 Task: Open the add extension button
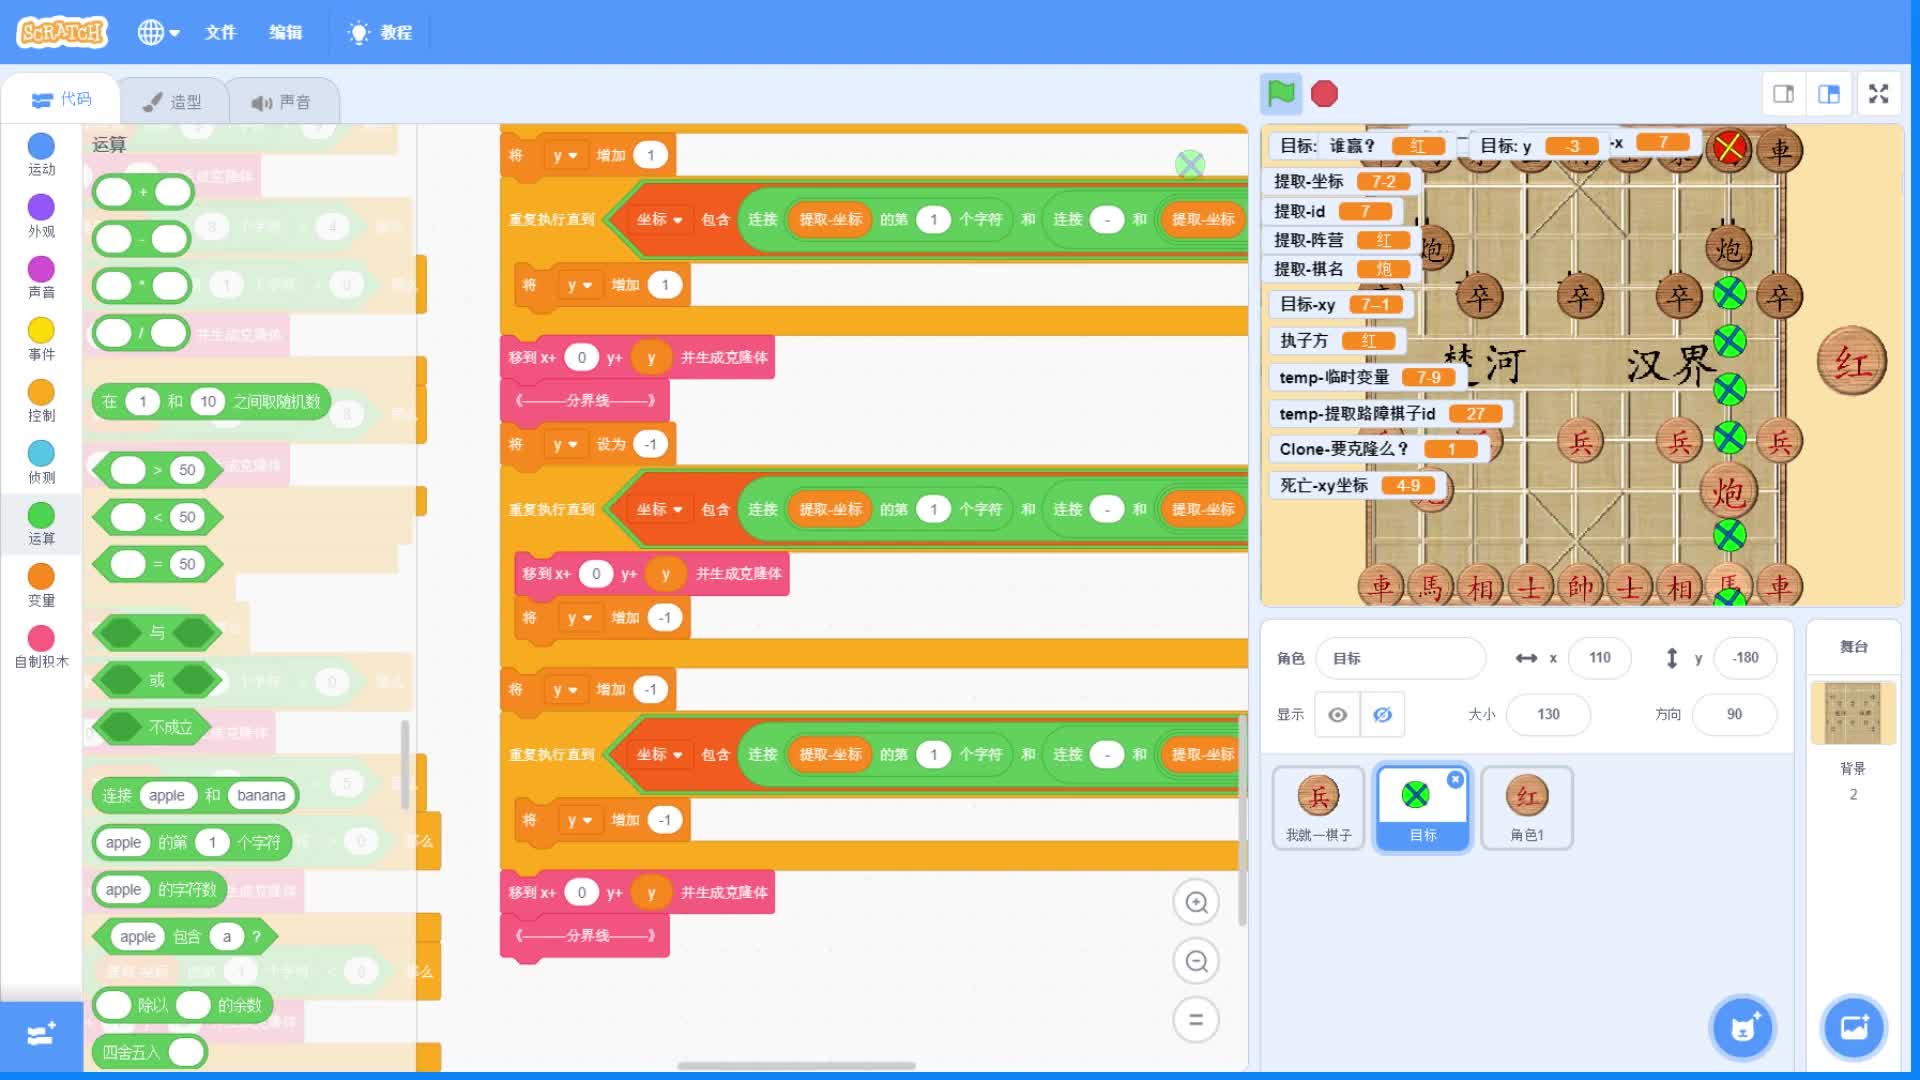coord(41,1035)
